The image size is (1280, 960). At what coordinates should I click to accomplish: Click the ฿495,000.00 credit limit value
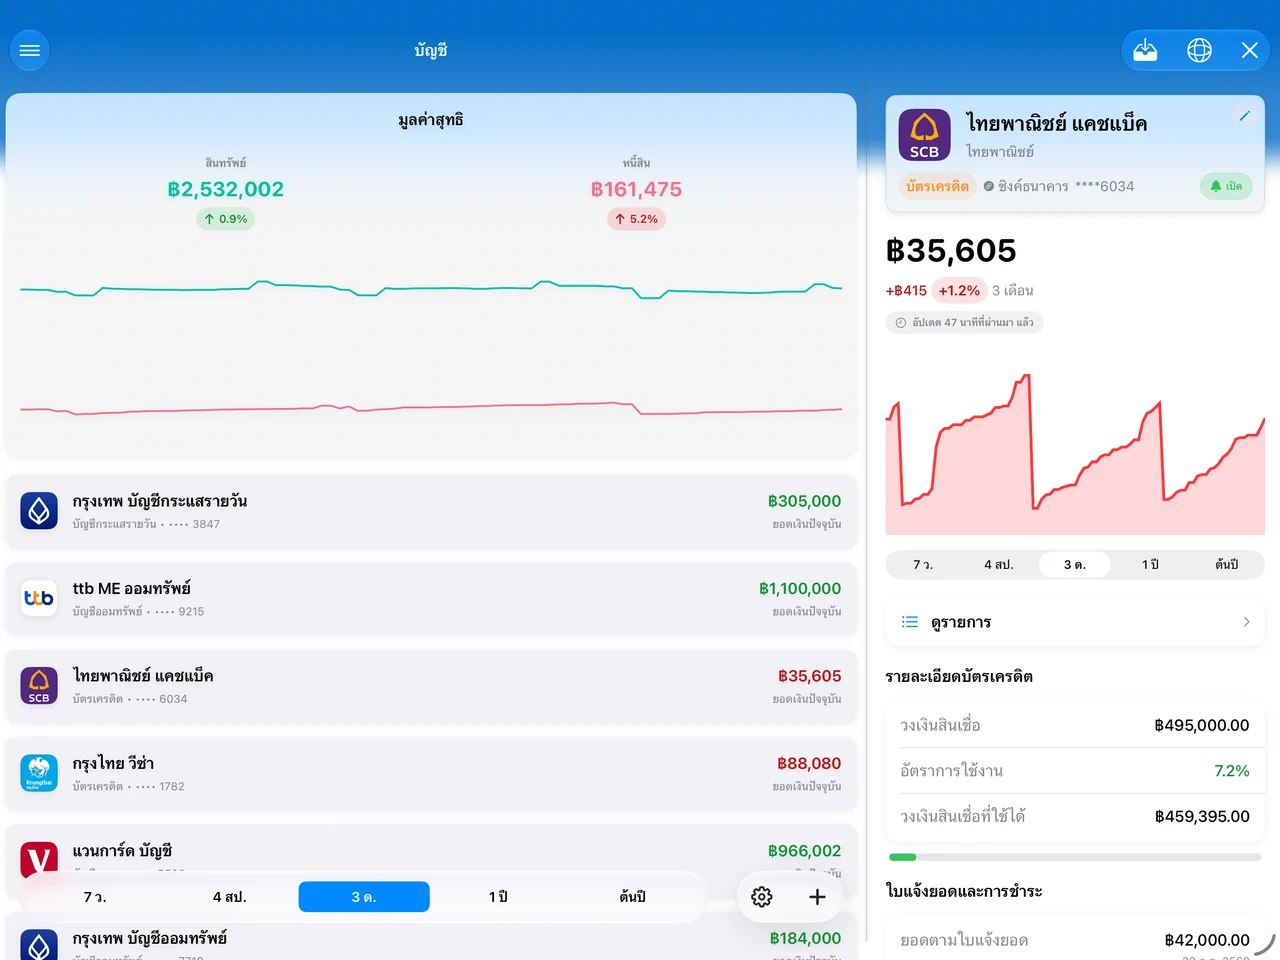coord(1202,725)
